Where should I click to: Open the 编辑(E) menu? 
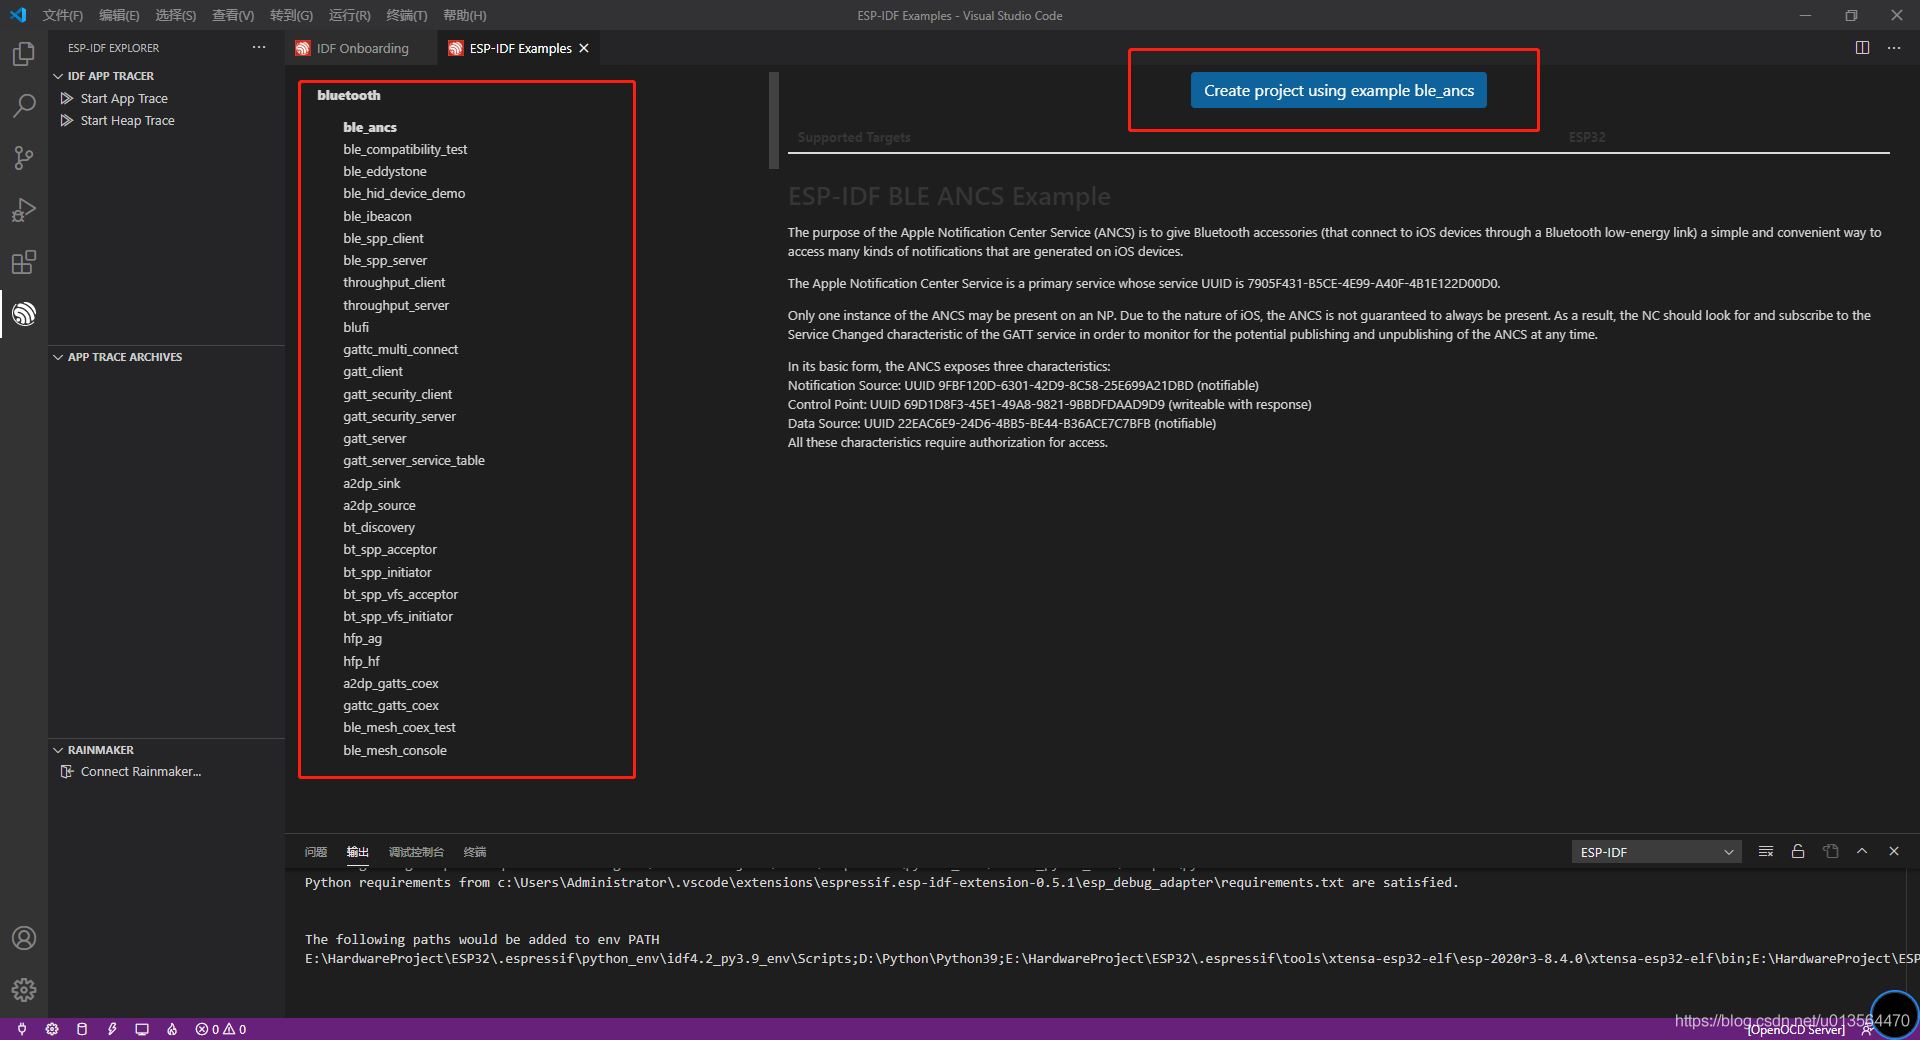pyautogui.click(x=119, y=15)
